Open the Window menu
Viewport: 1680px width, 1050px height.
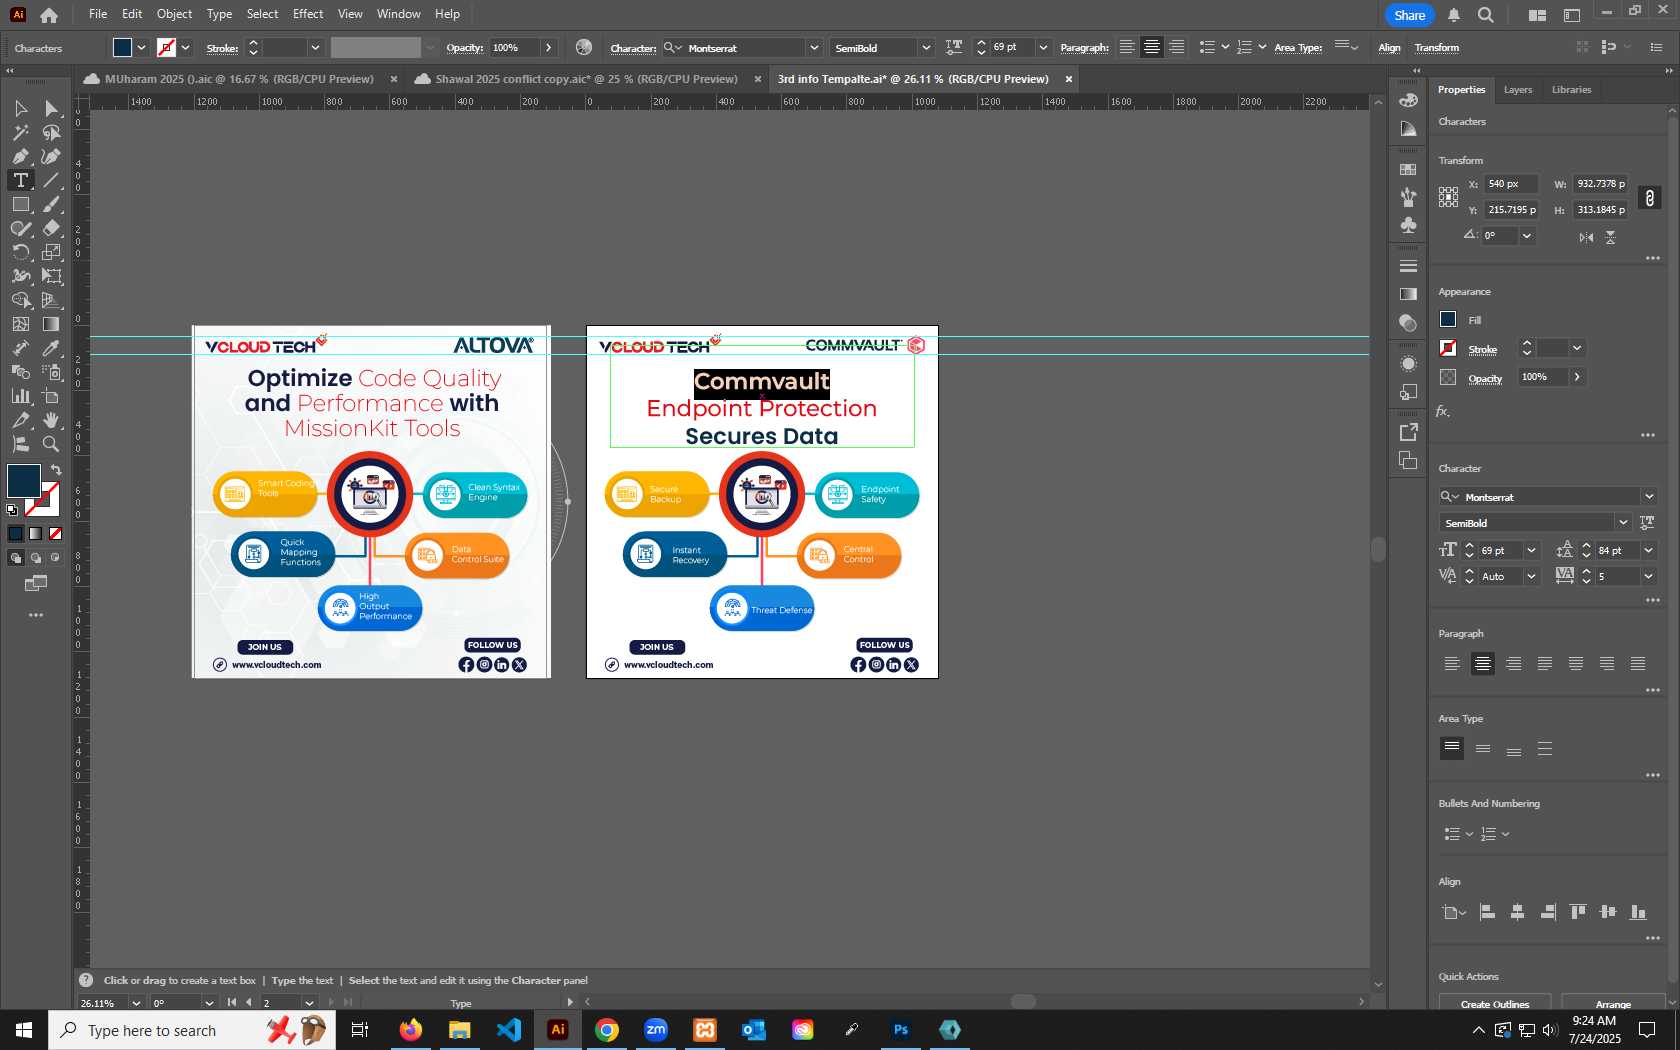tap(398, 14)
